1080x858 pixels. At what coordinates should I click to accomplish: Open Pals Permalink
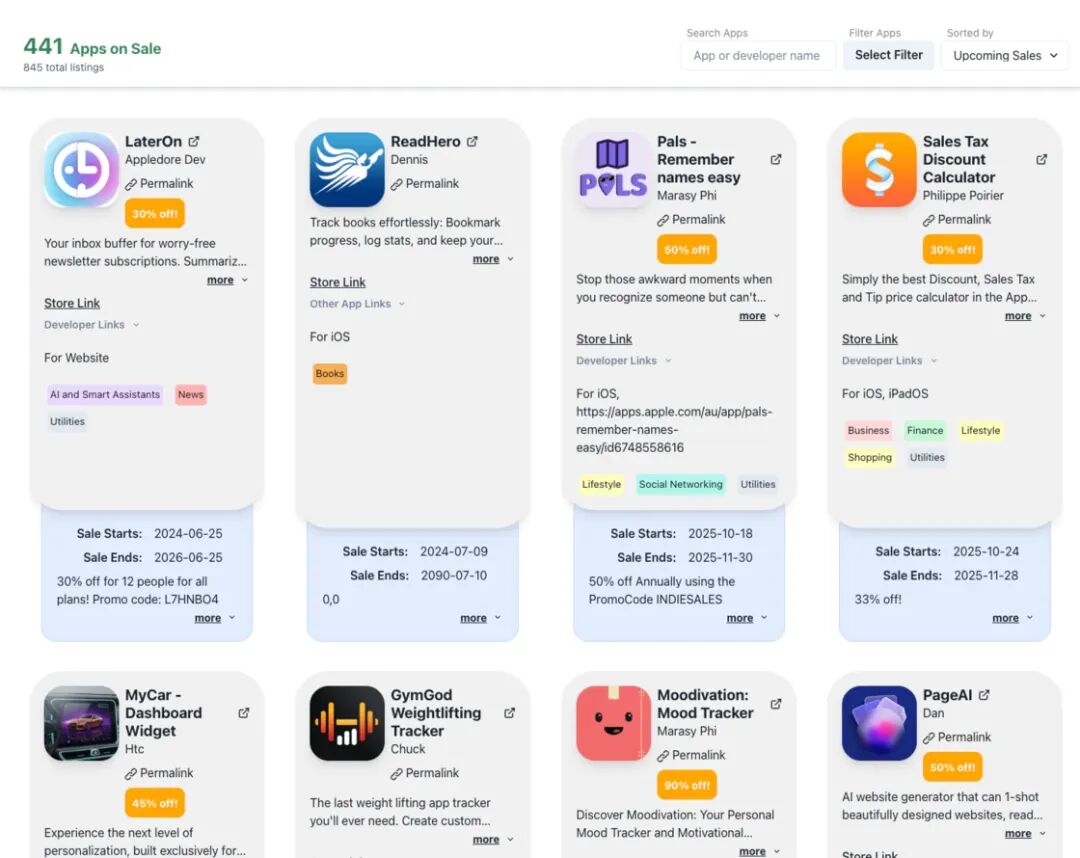[x=691, y=220]
